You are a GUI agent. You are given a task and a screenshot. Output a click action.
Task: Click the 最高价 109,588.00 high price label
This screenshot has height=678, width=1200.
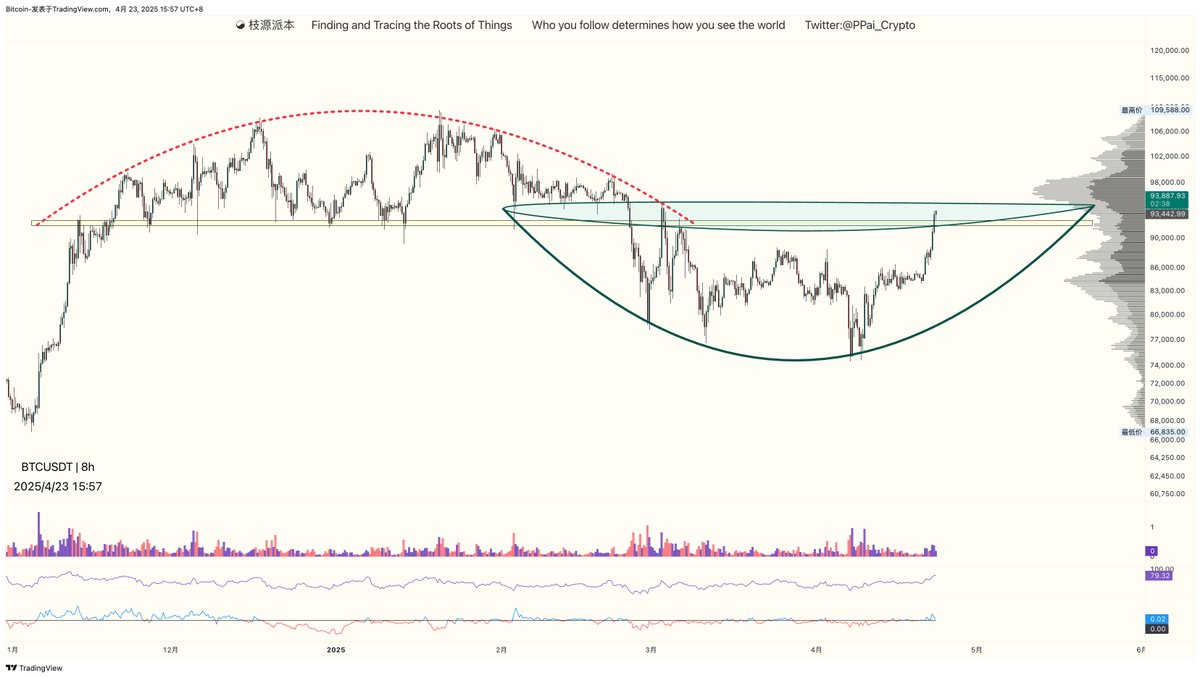click(x=1155, y=110)
